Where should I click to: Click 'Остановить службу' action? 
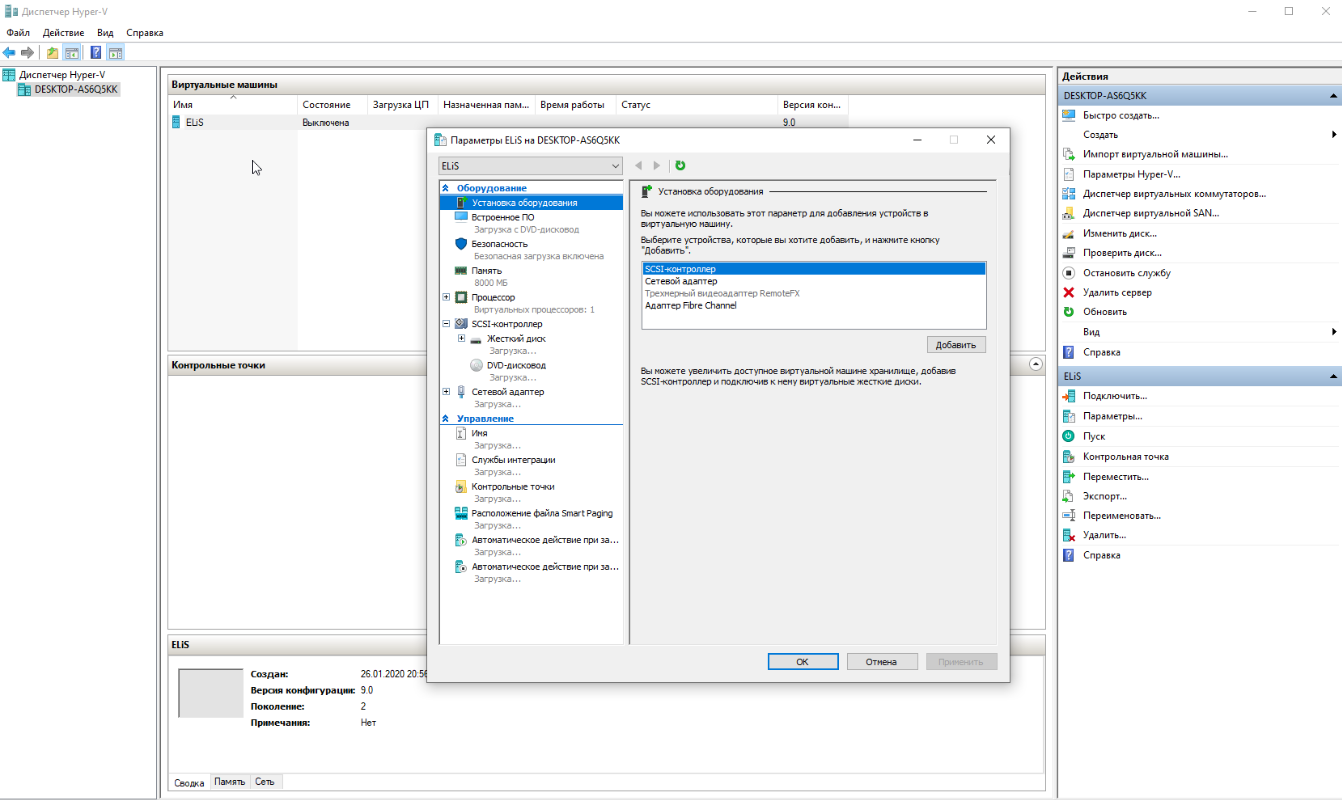click(1126, 272)
